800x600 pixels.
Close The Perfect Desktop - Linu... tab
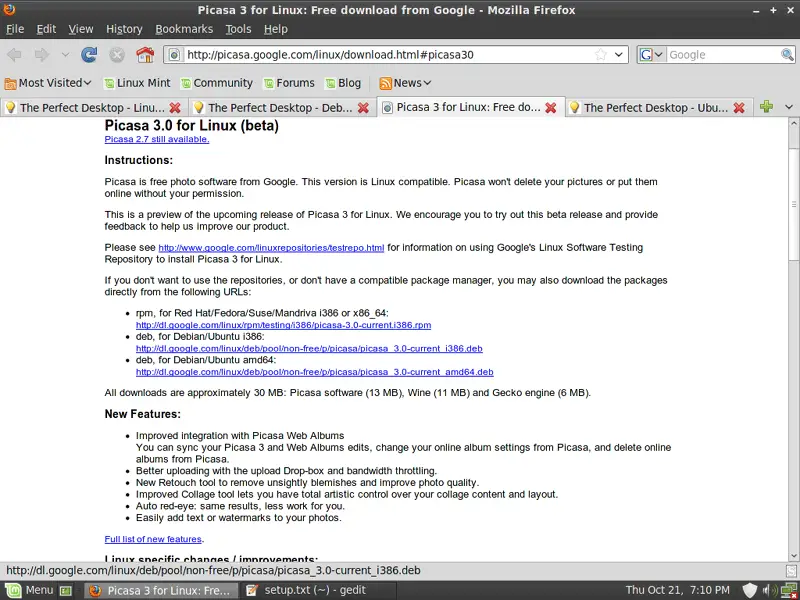(175, 108)
